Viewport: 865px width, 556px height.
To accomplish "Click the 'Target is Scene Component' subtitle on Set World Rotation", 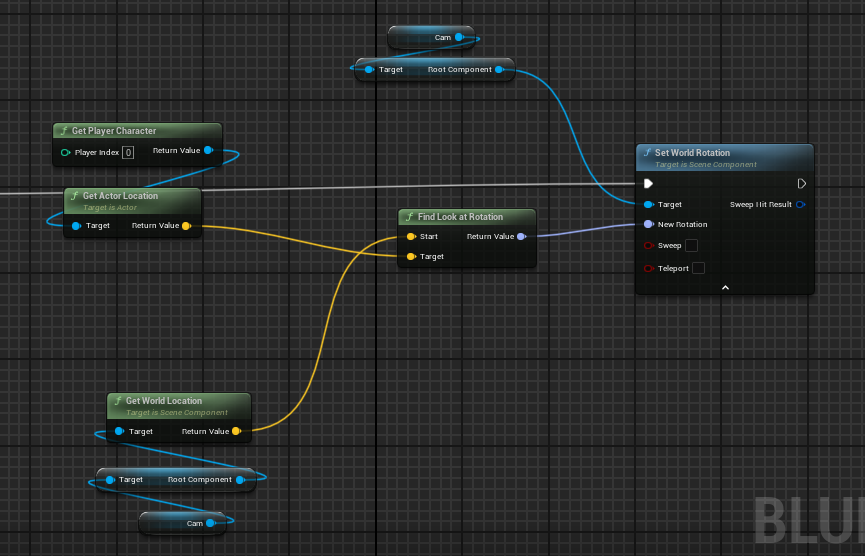I will click(706, 164).
